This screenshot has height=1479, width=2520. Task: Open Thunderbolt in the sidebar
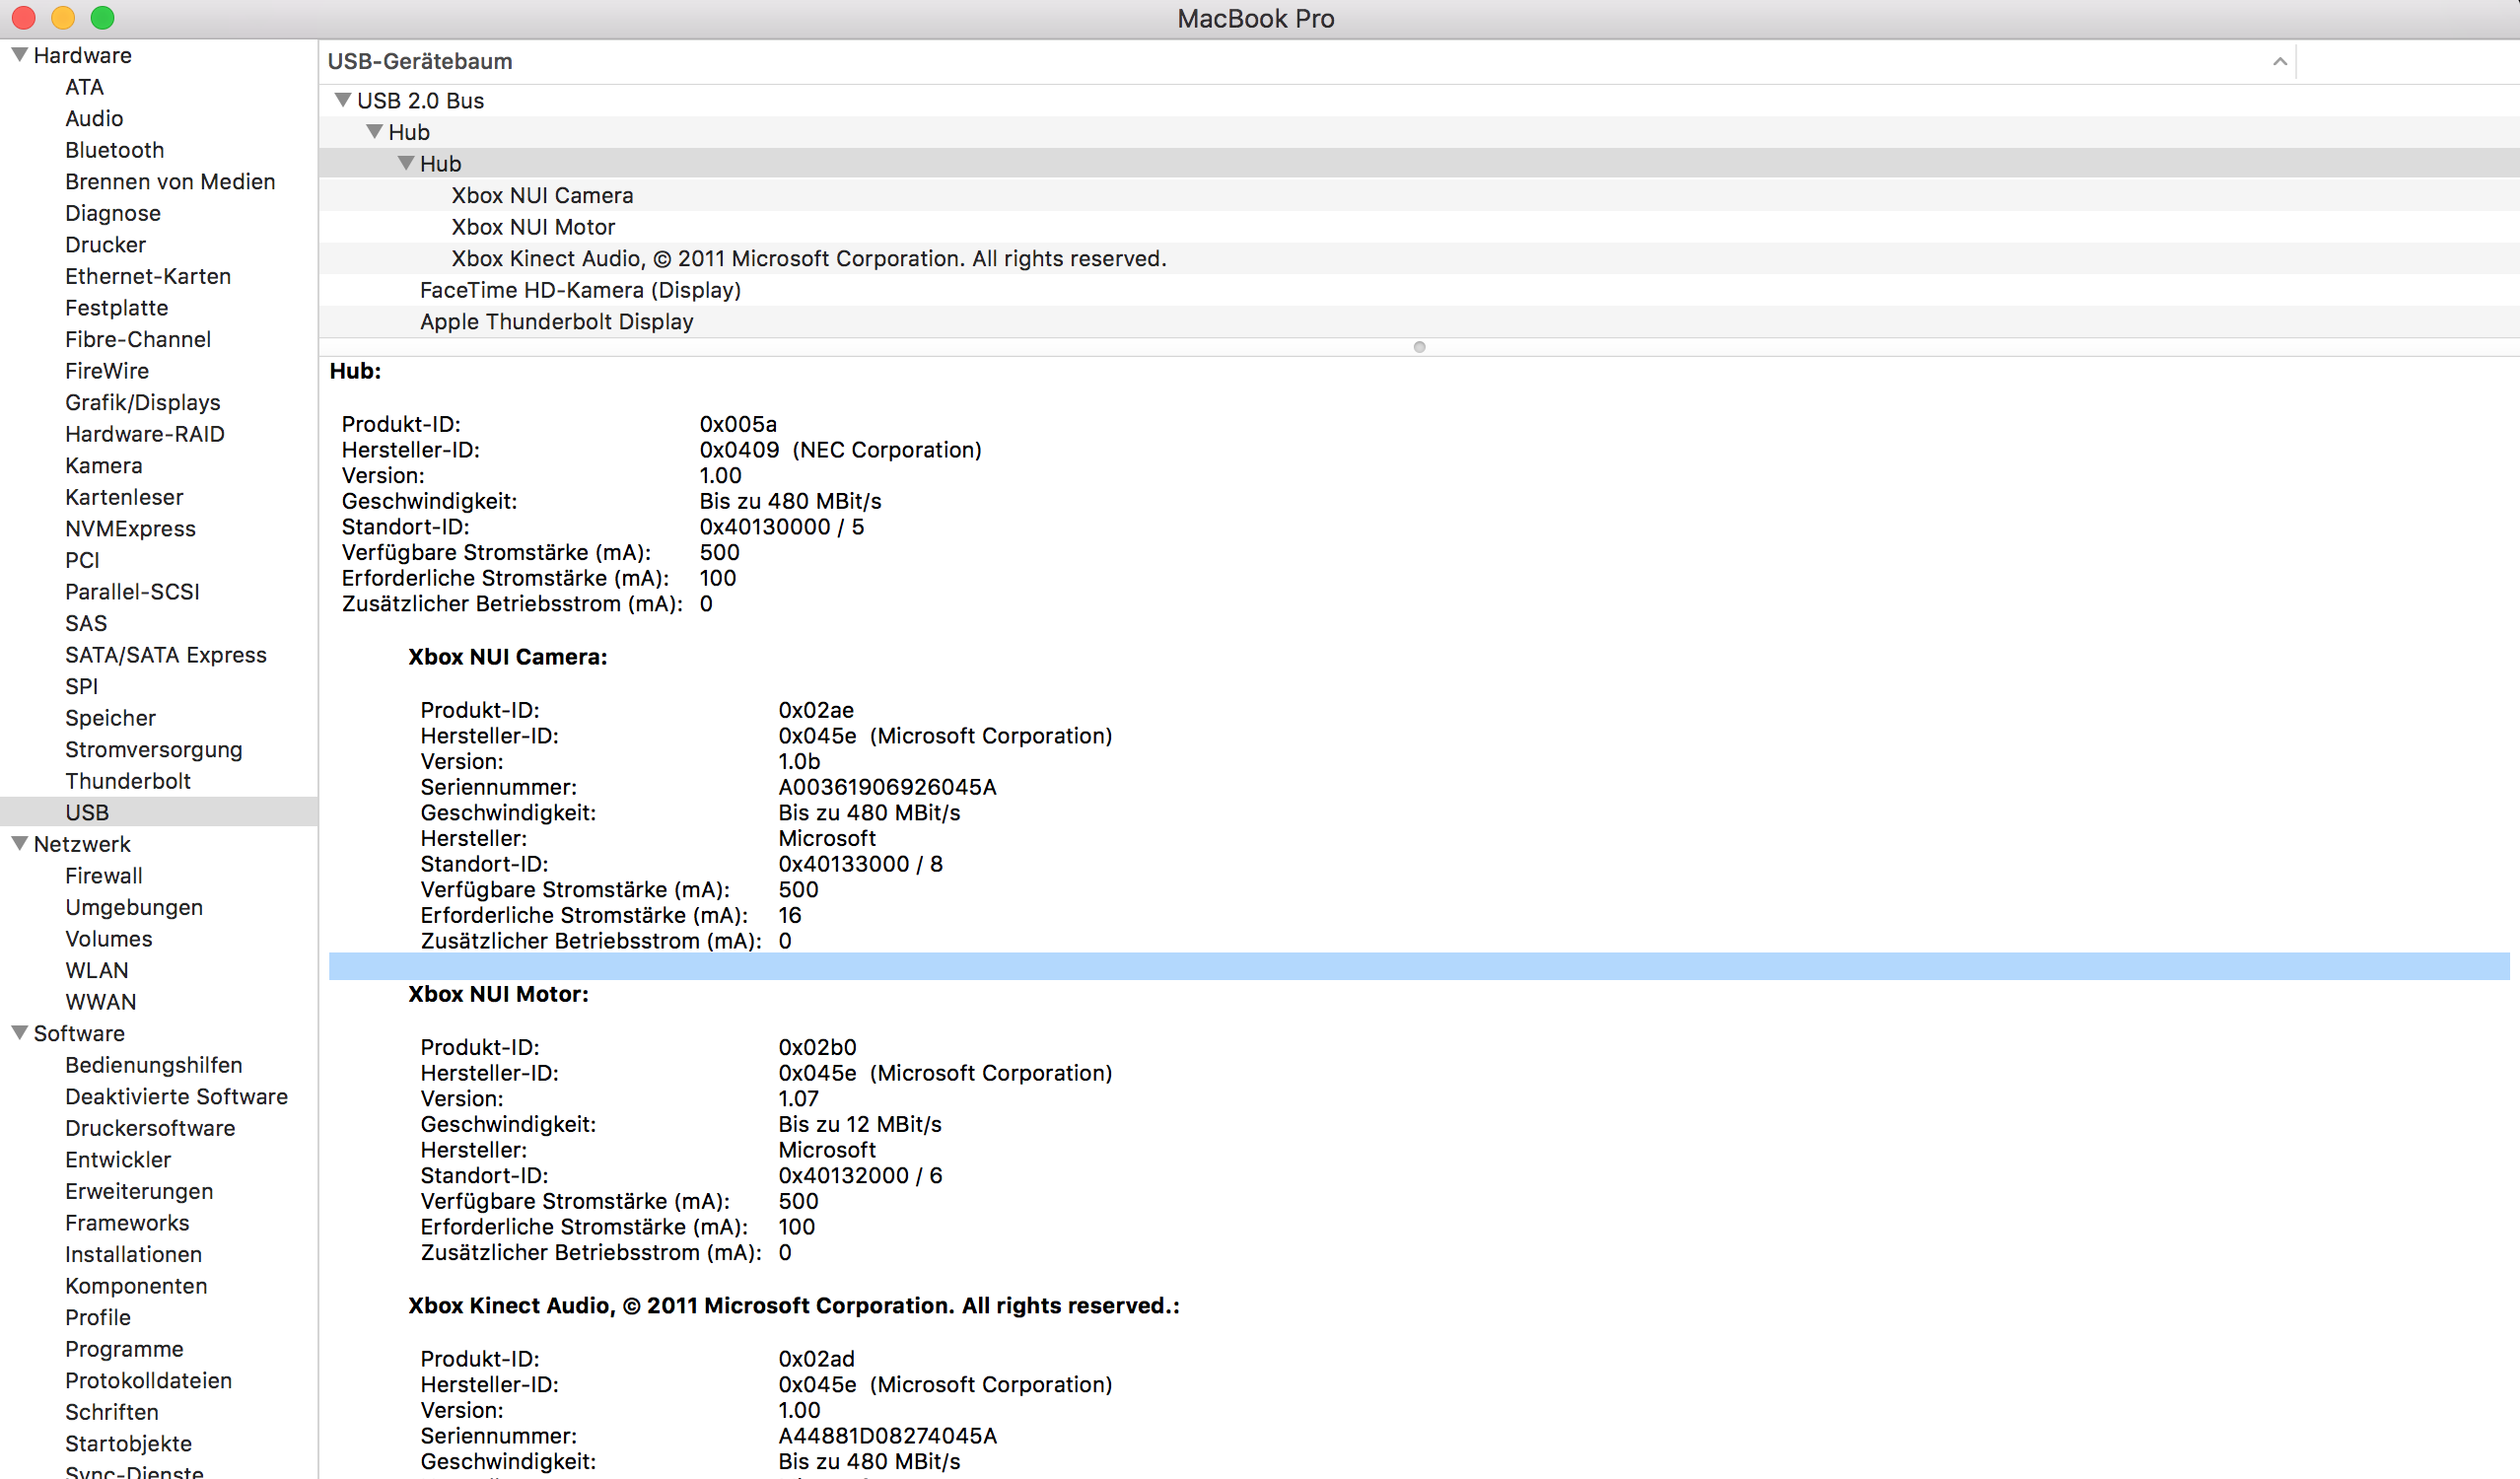tap(128, 780)
